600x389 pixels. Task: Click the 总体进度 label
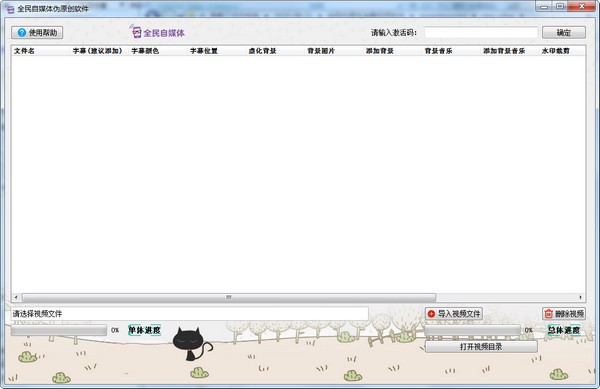click(x=564, y=330)
